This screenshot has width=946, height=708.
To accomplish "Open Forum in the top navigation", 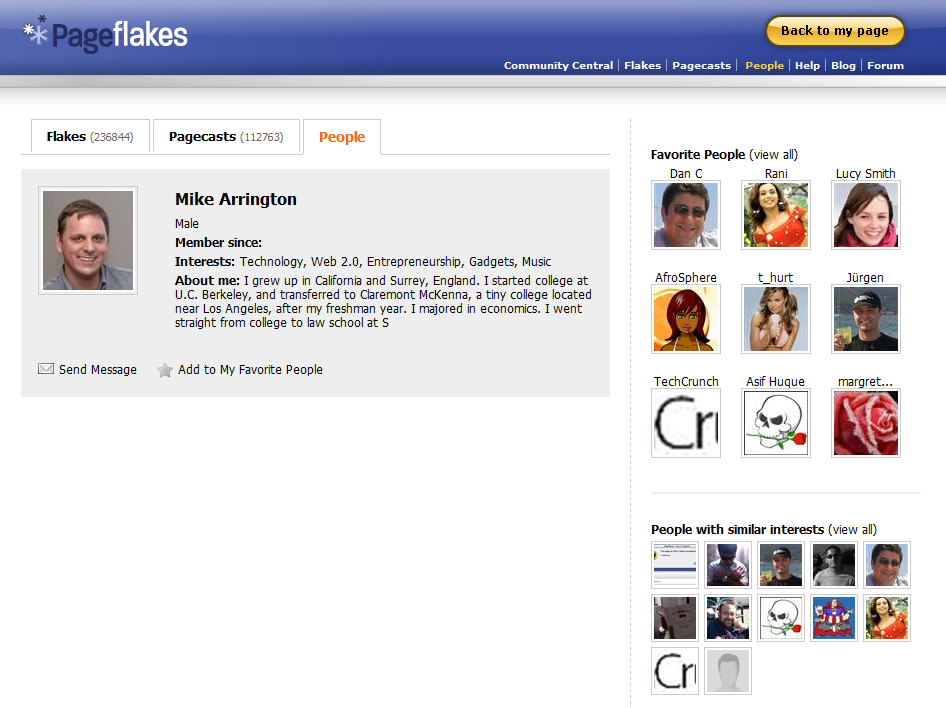I will pyautogui.click(x=886, y=65).
